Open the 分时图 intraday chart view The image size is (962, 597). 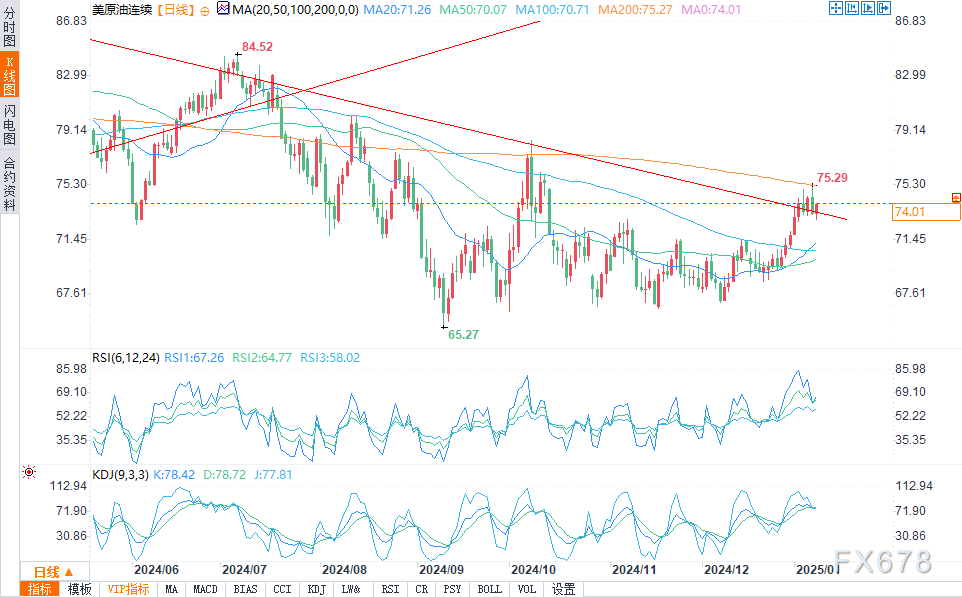pos(9,26)
